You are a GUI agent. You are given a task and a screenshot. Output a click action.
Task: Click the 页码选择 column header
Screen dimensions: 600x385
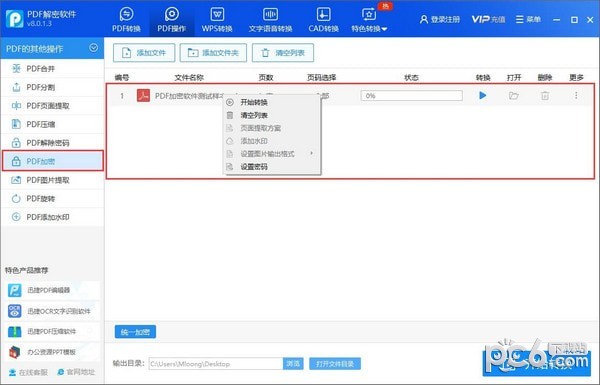(321, 78)
